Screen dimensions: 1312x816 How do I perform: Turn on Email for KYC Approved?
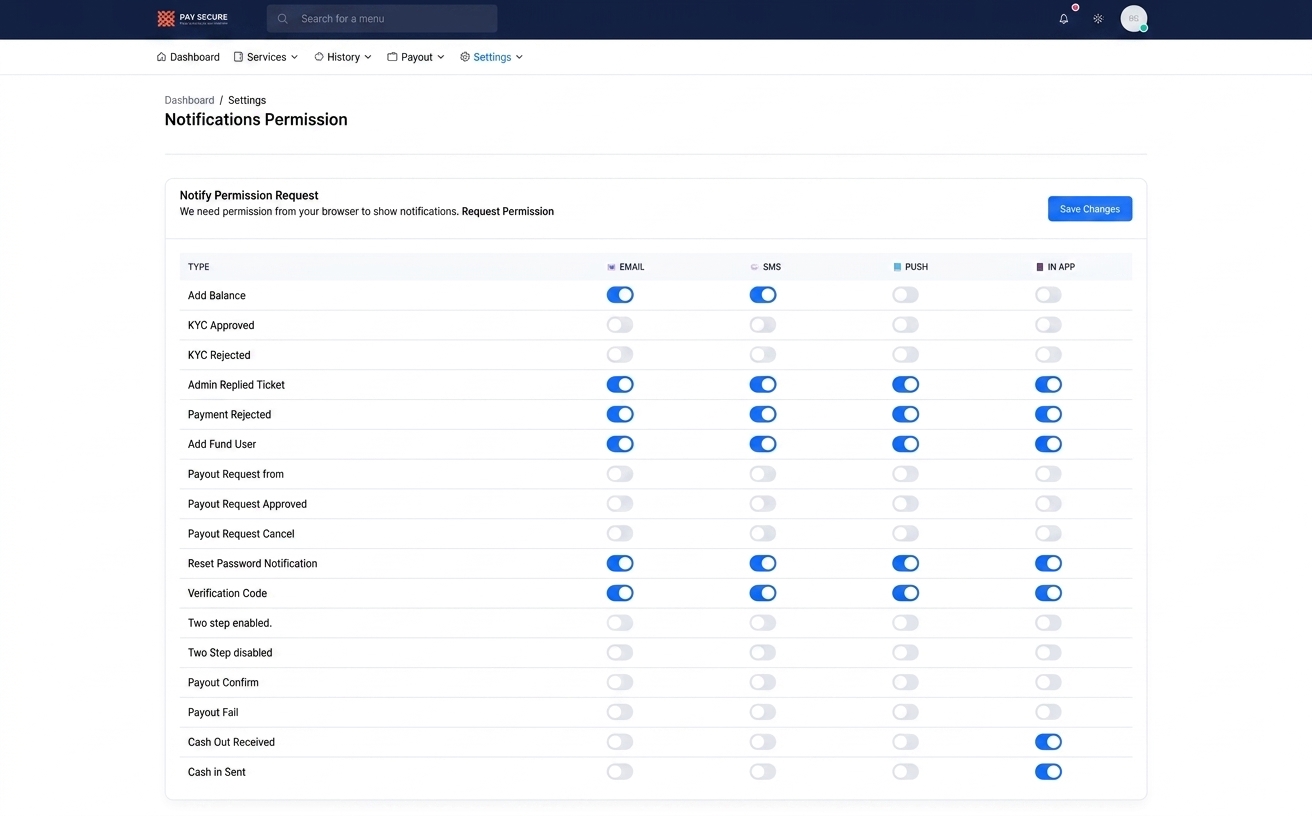coord(620,325)
